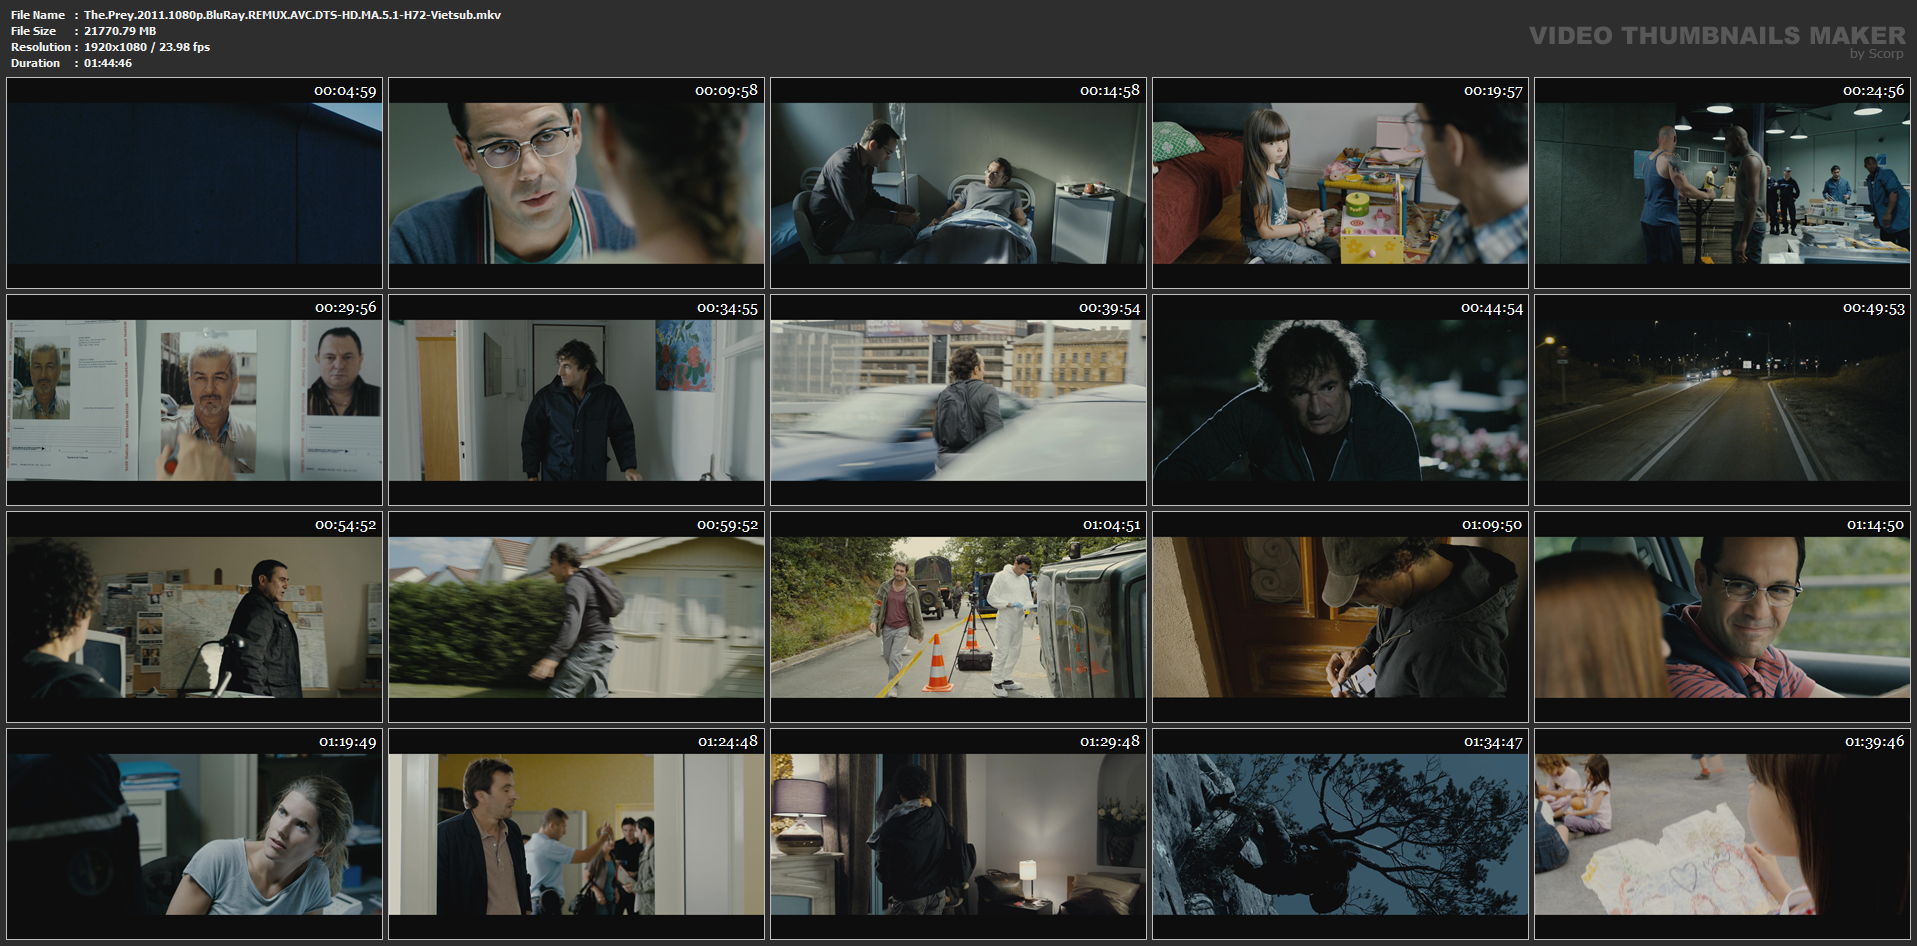1917x946 pixels.
Task: Select the 00:34:55 hallway thumbnail
Action: click(x=576, y=400)
